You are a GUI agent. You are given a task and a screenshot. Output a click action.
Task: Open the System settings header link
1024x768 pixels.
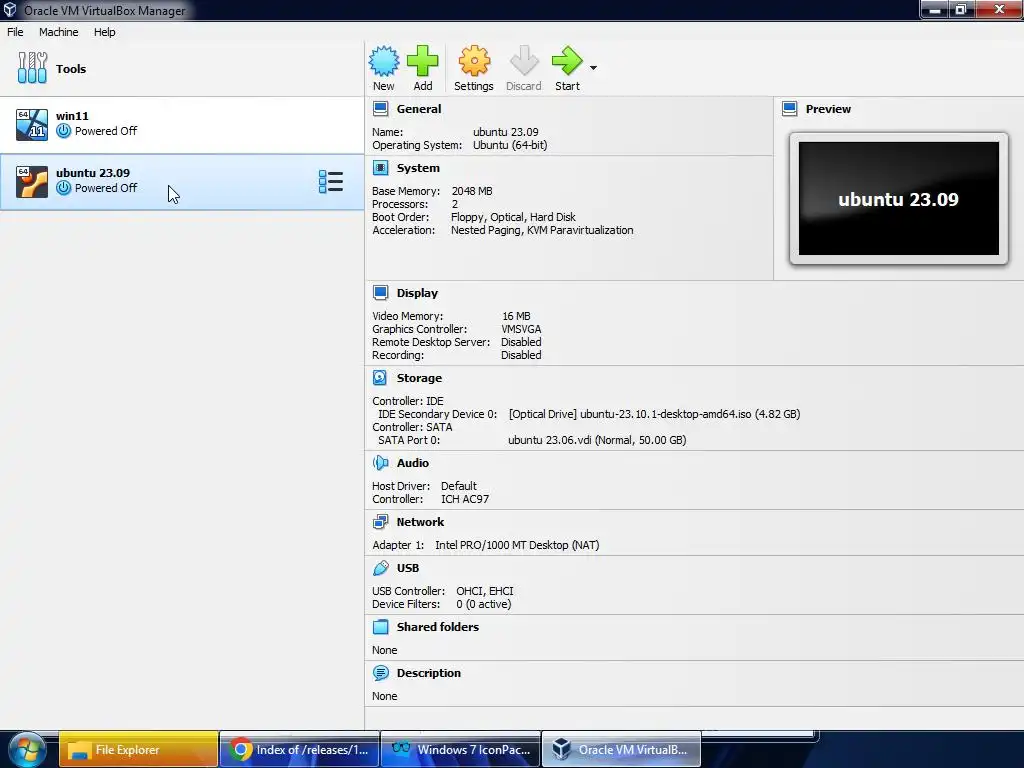[418, 168]
